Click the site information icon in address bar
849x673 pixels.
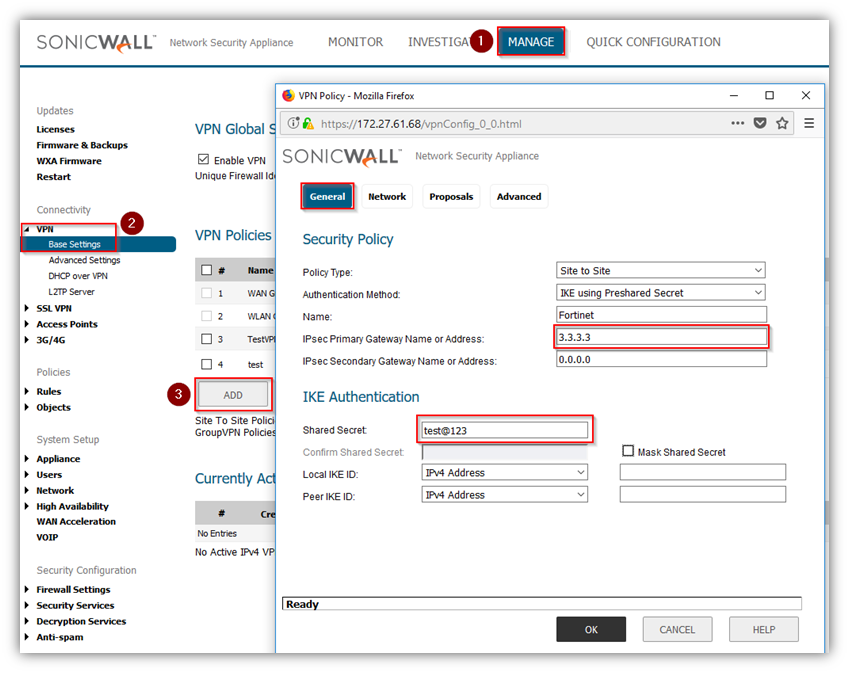tap(292, 123)
